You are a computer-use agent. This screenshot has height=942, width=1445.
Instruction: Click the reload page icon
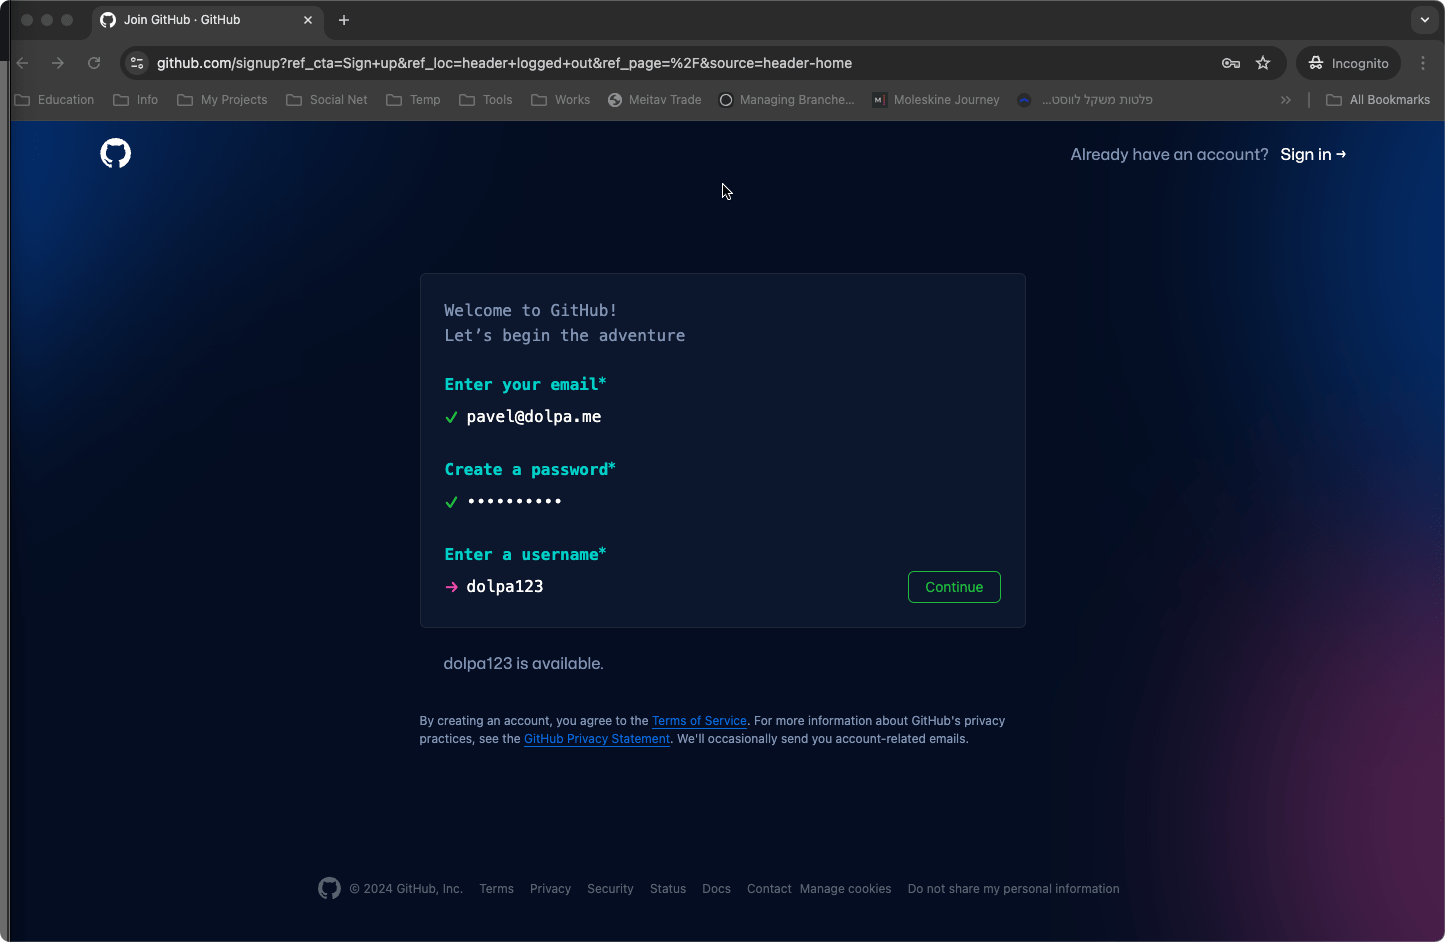pyautogui.click(x=94, y=63)
